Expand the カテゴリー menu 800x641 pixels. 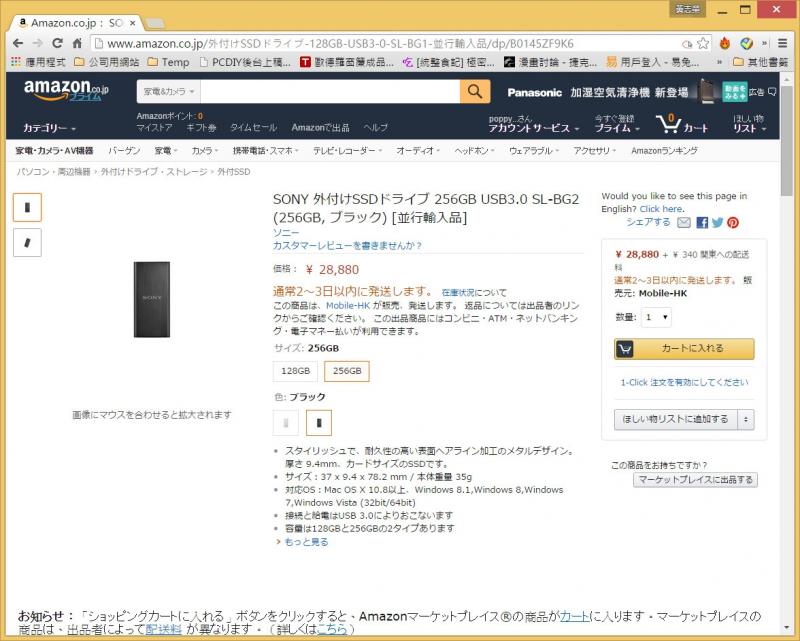[49, 128]
